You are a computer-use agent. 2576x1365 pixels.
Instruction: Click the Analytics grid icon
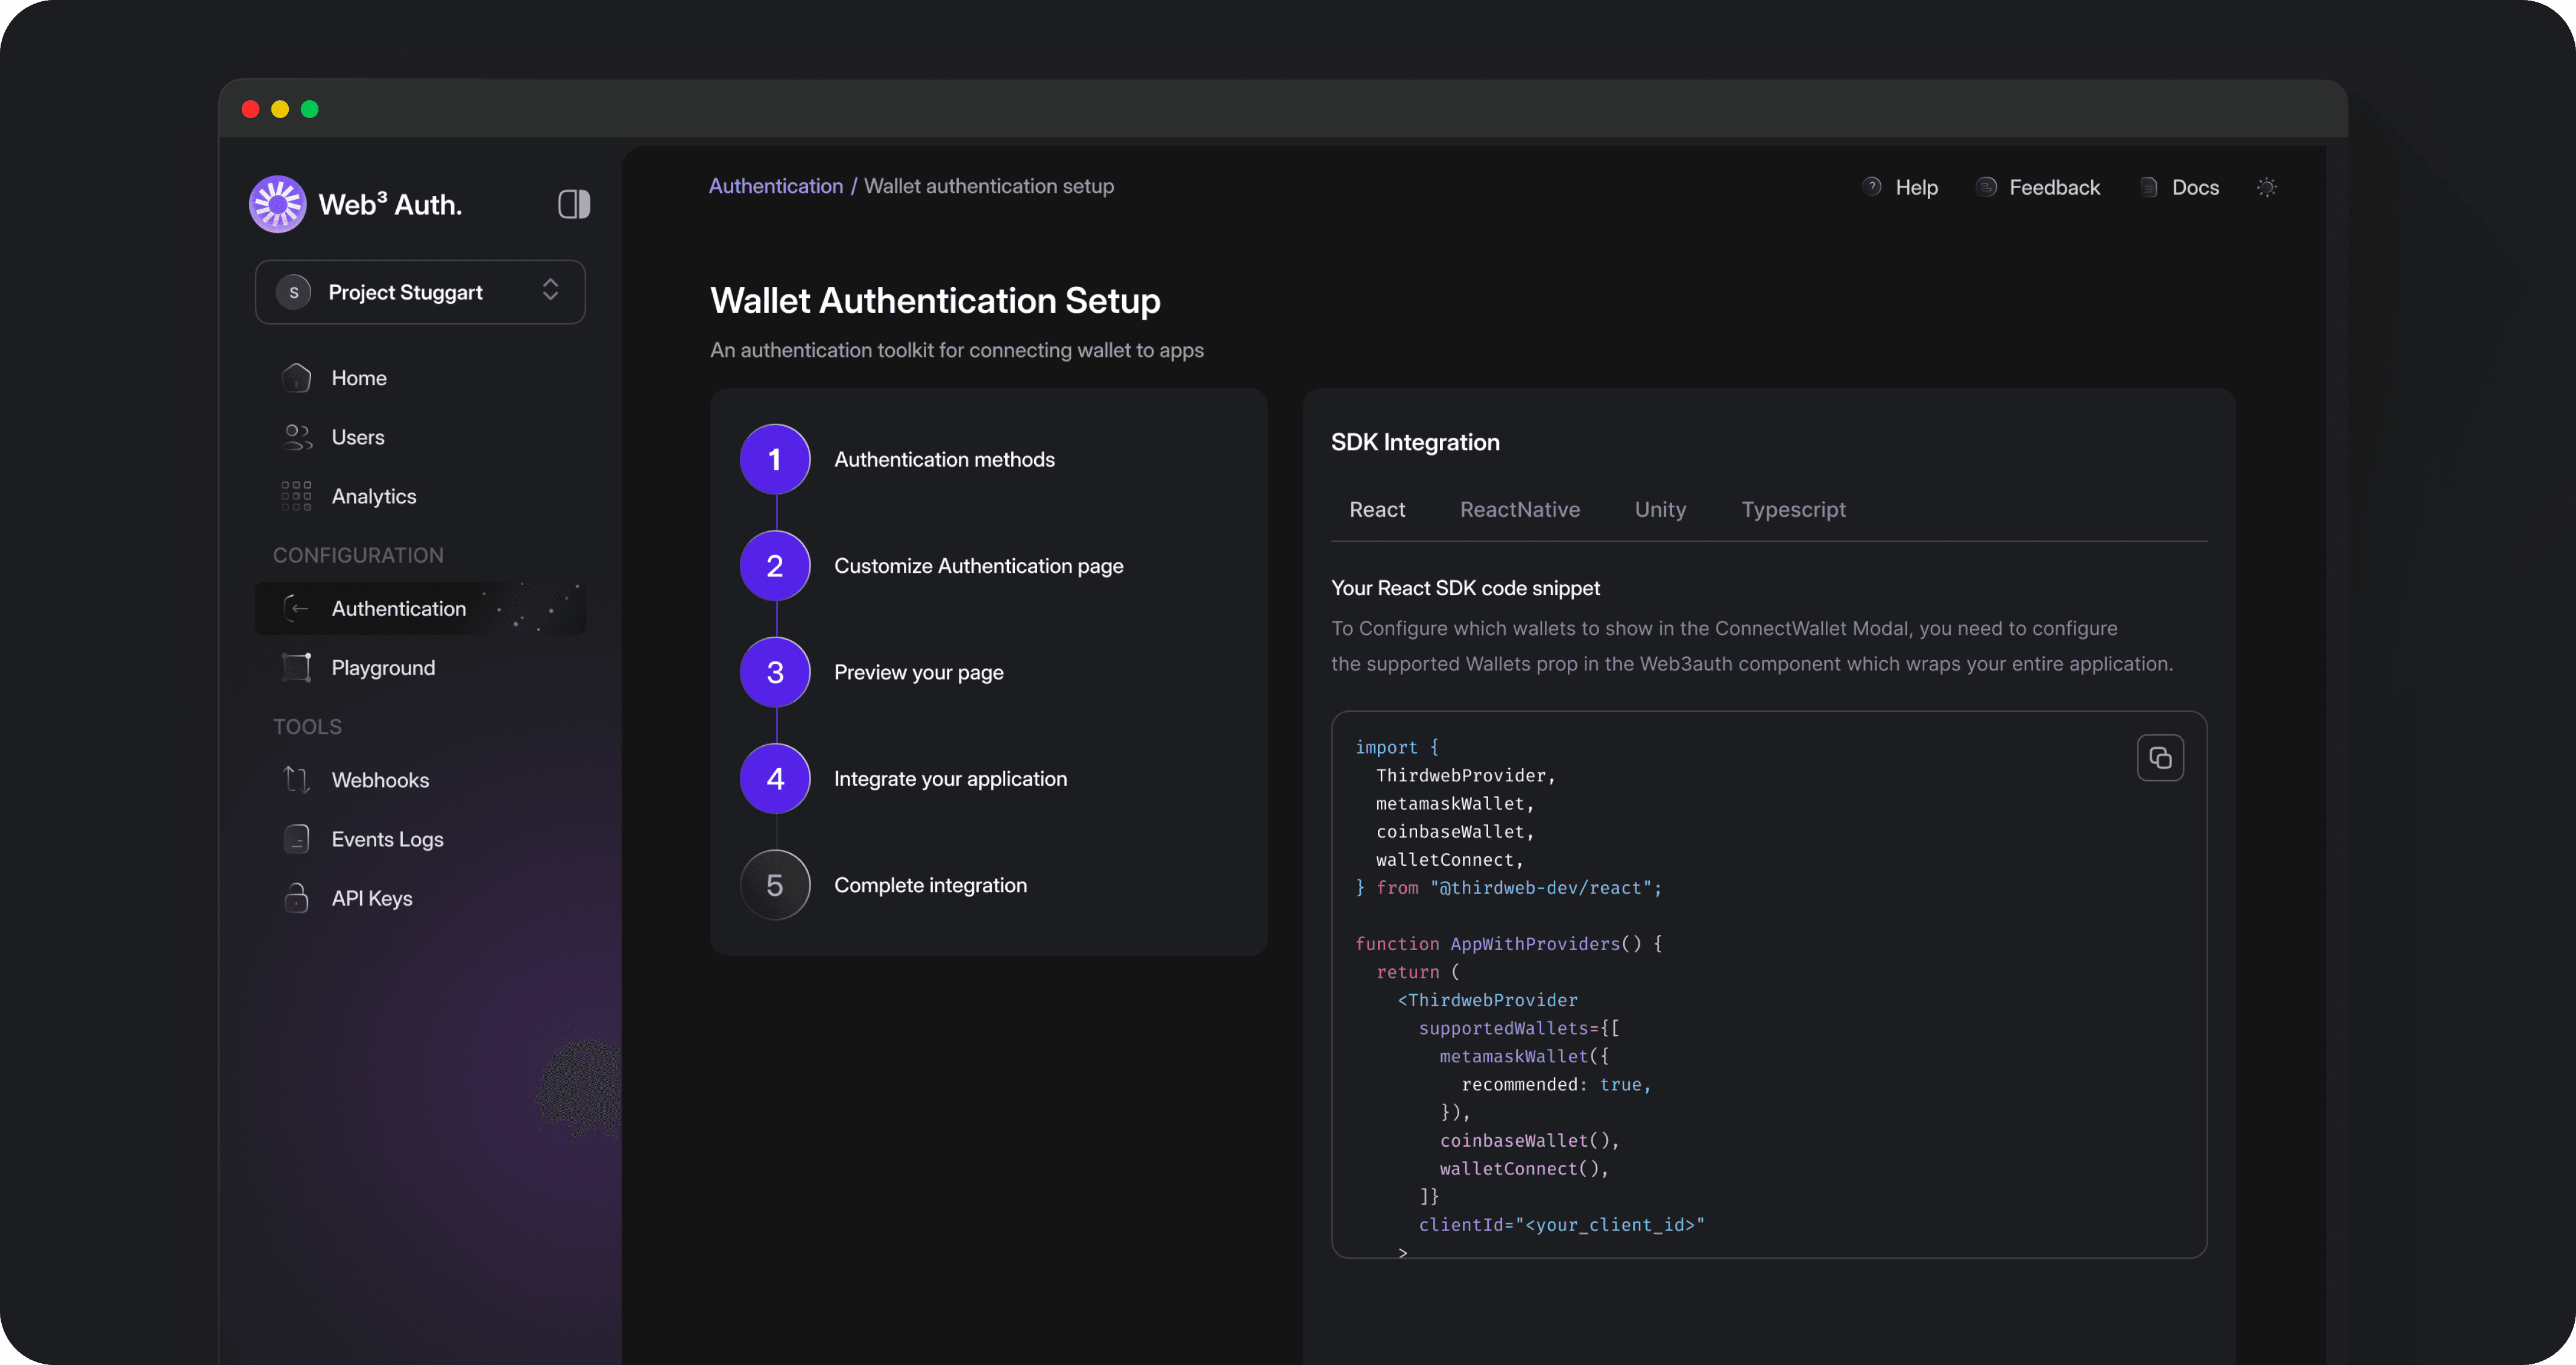[x=296, y=496]
